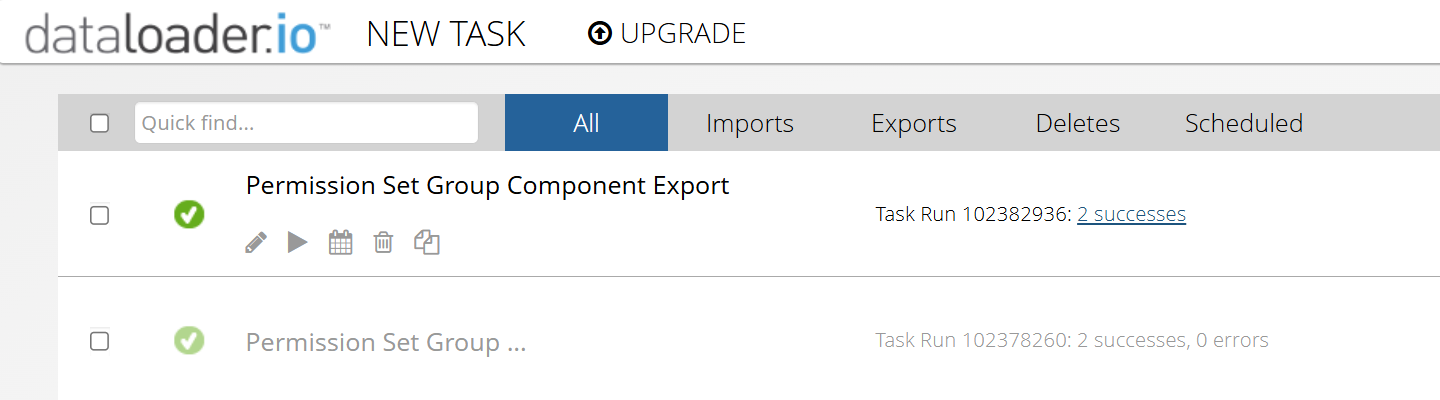
Task: Check the box for the second task row
Action: [99, 341]
